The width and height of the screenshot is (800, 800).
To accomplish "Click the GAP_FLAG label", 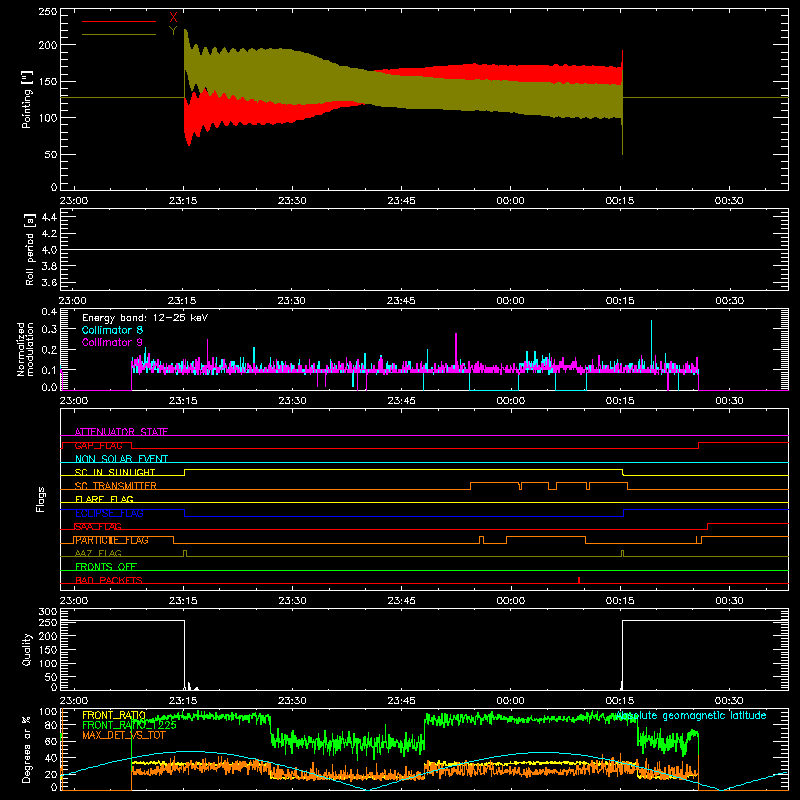I will point(98,445).
